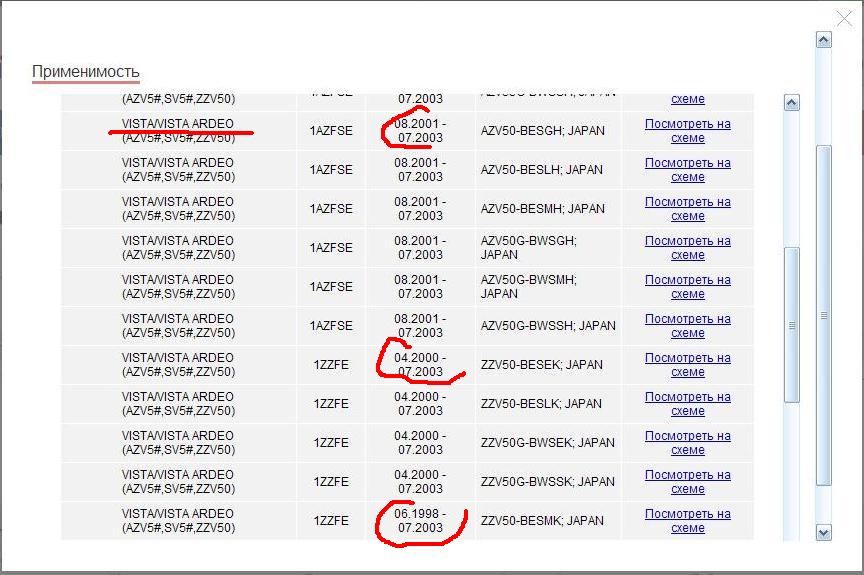The height and width of the screenshot is (575, 864).
Task: Open 'Посмотреть на схеме' for ZZV50-BESMK row
Action: point(687,521)
